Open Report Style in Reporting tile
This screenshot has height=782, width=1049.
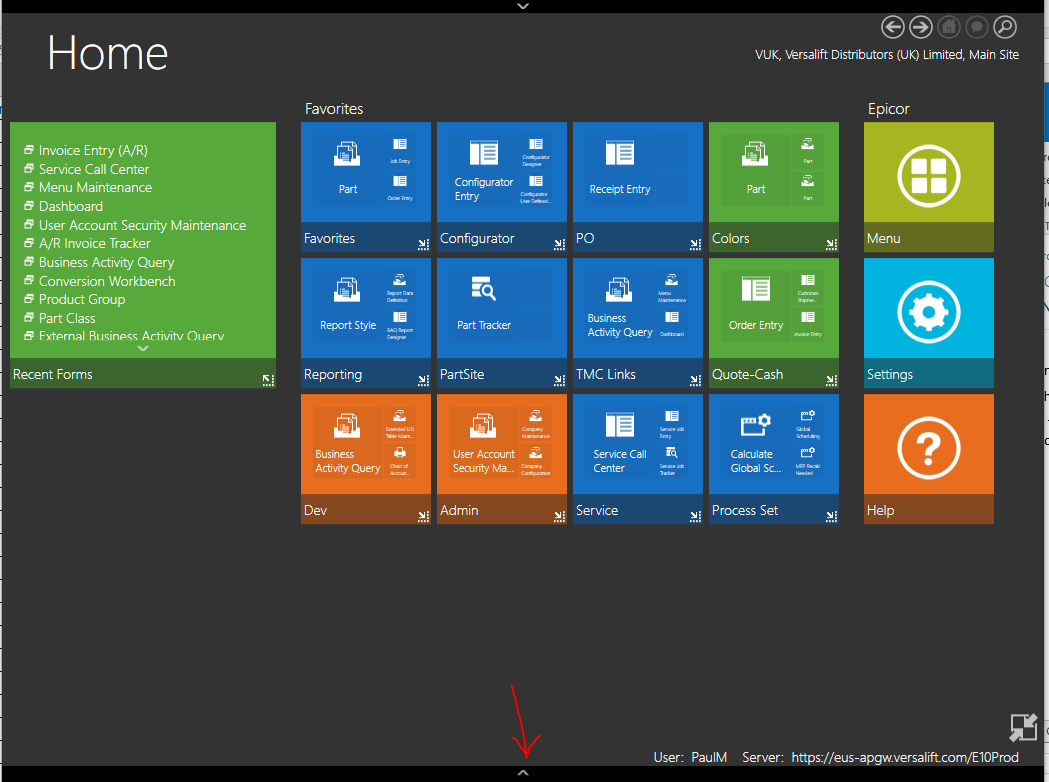pyautogui.click(x=347, y=306)
